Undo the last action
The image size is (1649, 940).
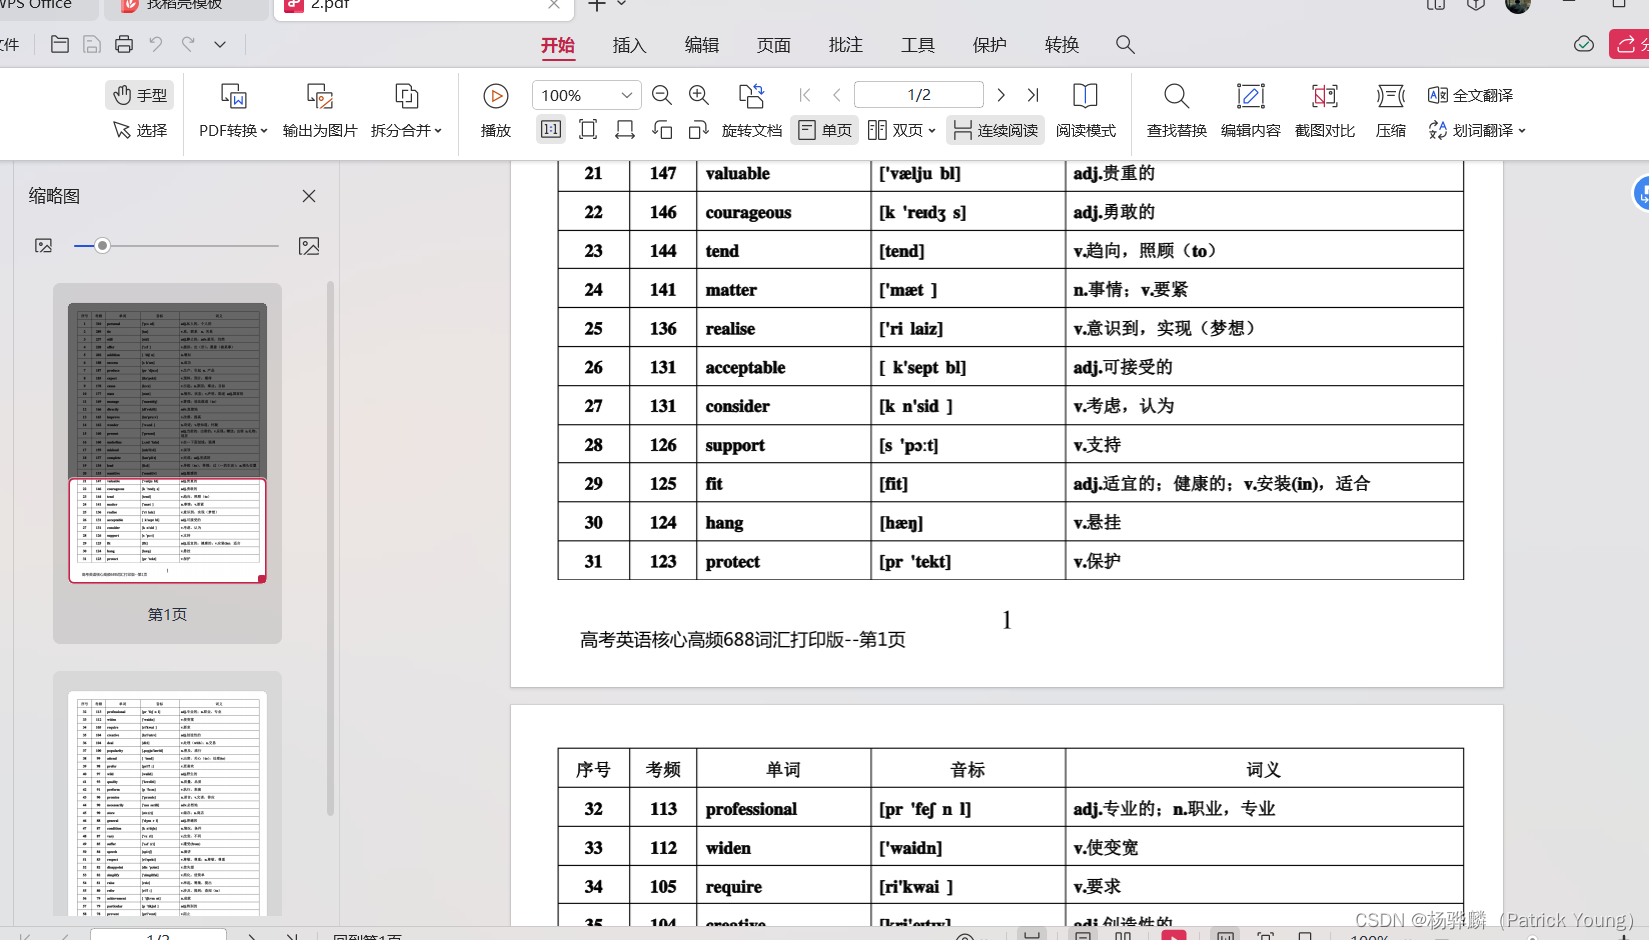(156, 44)
